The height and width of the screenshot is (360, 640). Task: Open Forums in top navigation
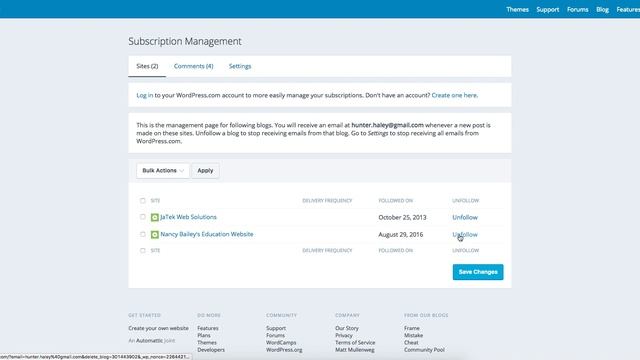[578, 9]
